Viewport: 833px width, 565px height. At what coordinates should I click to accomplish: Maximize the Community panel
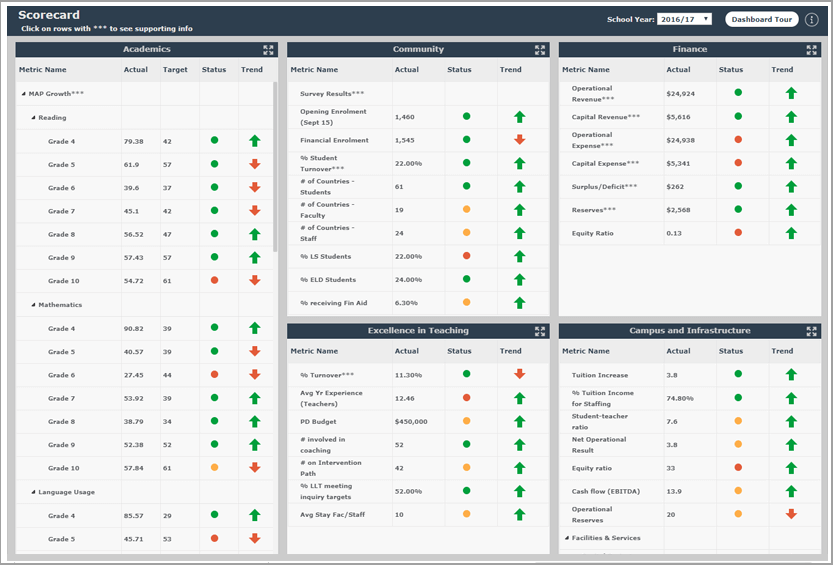point(540,50)
